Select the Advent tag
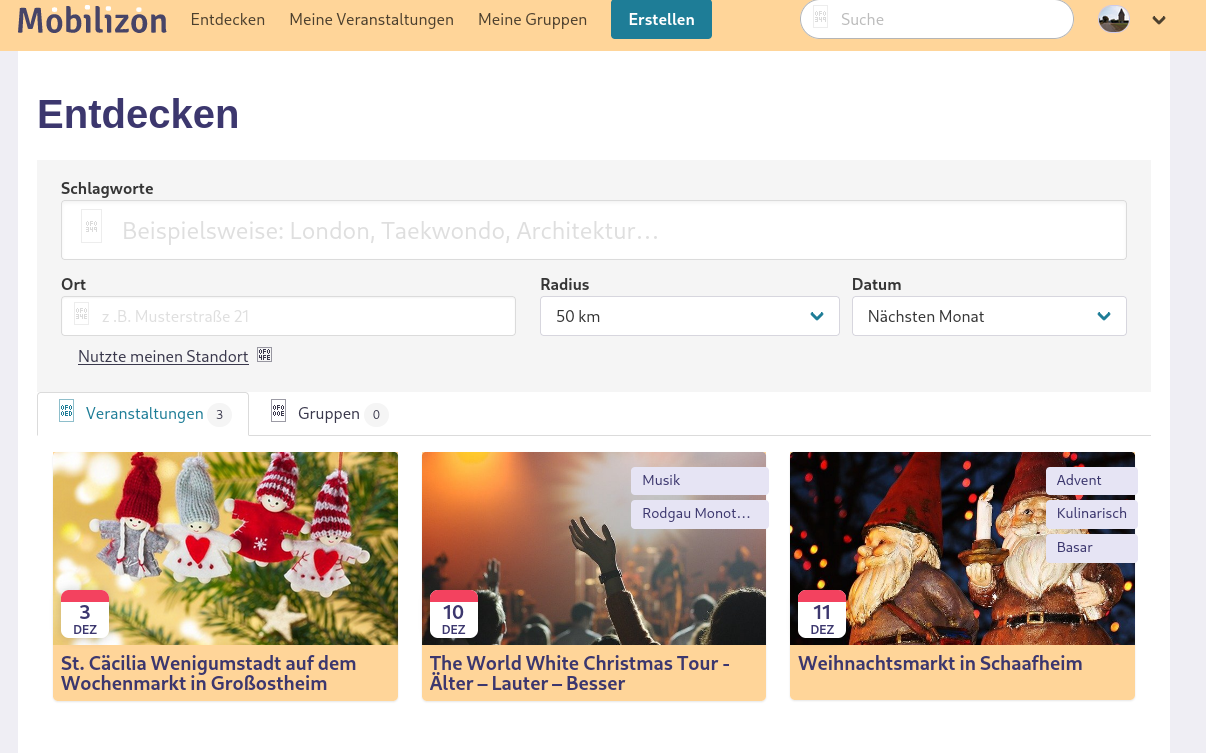Viewport: 1206px width, 753px height. [x=1091, y=481]
